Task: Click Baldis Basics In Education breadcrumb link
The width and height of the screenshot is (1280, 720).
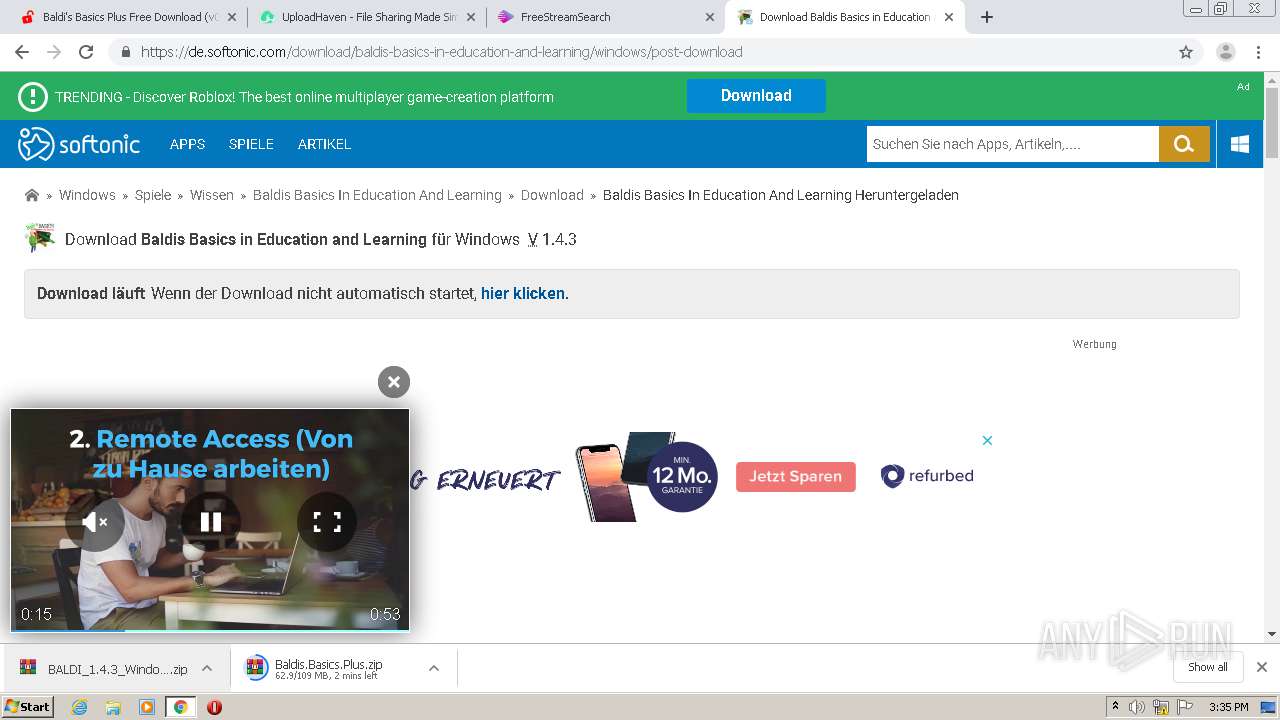Action: [x=377, y=195]
